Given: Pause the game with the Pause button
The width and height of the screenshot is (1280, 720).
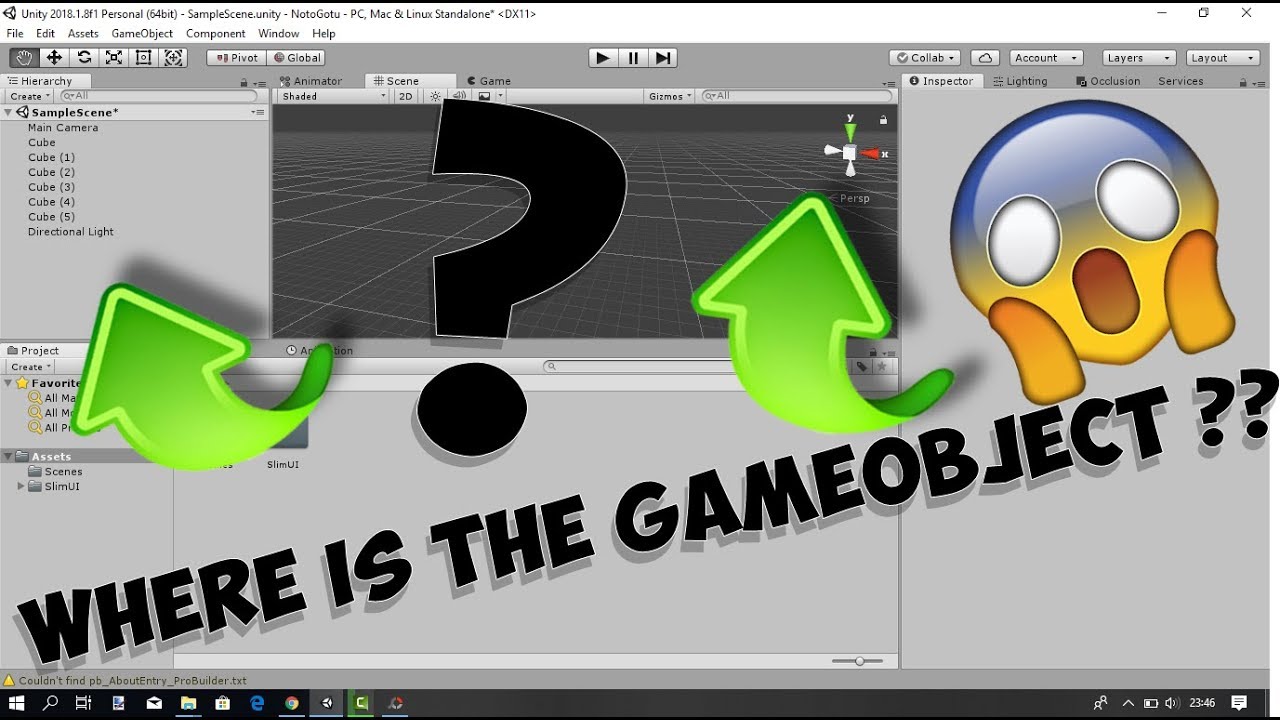Looking at the screenshot, I should point(632,58).
